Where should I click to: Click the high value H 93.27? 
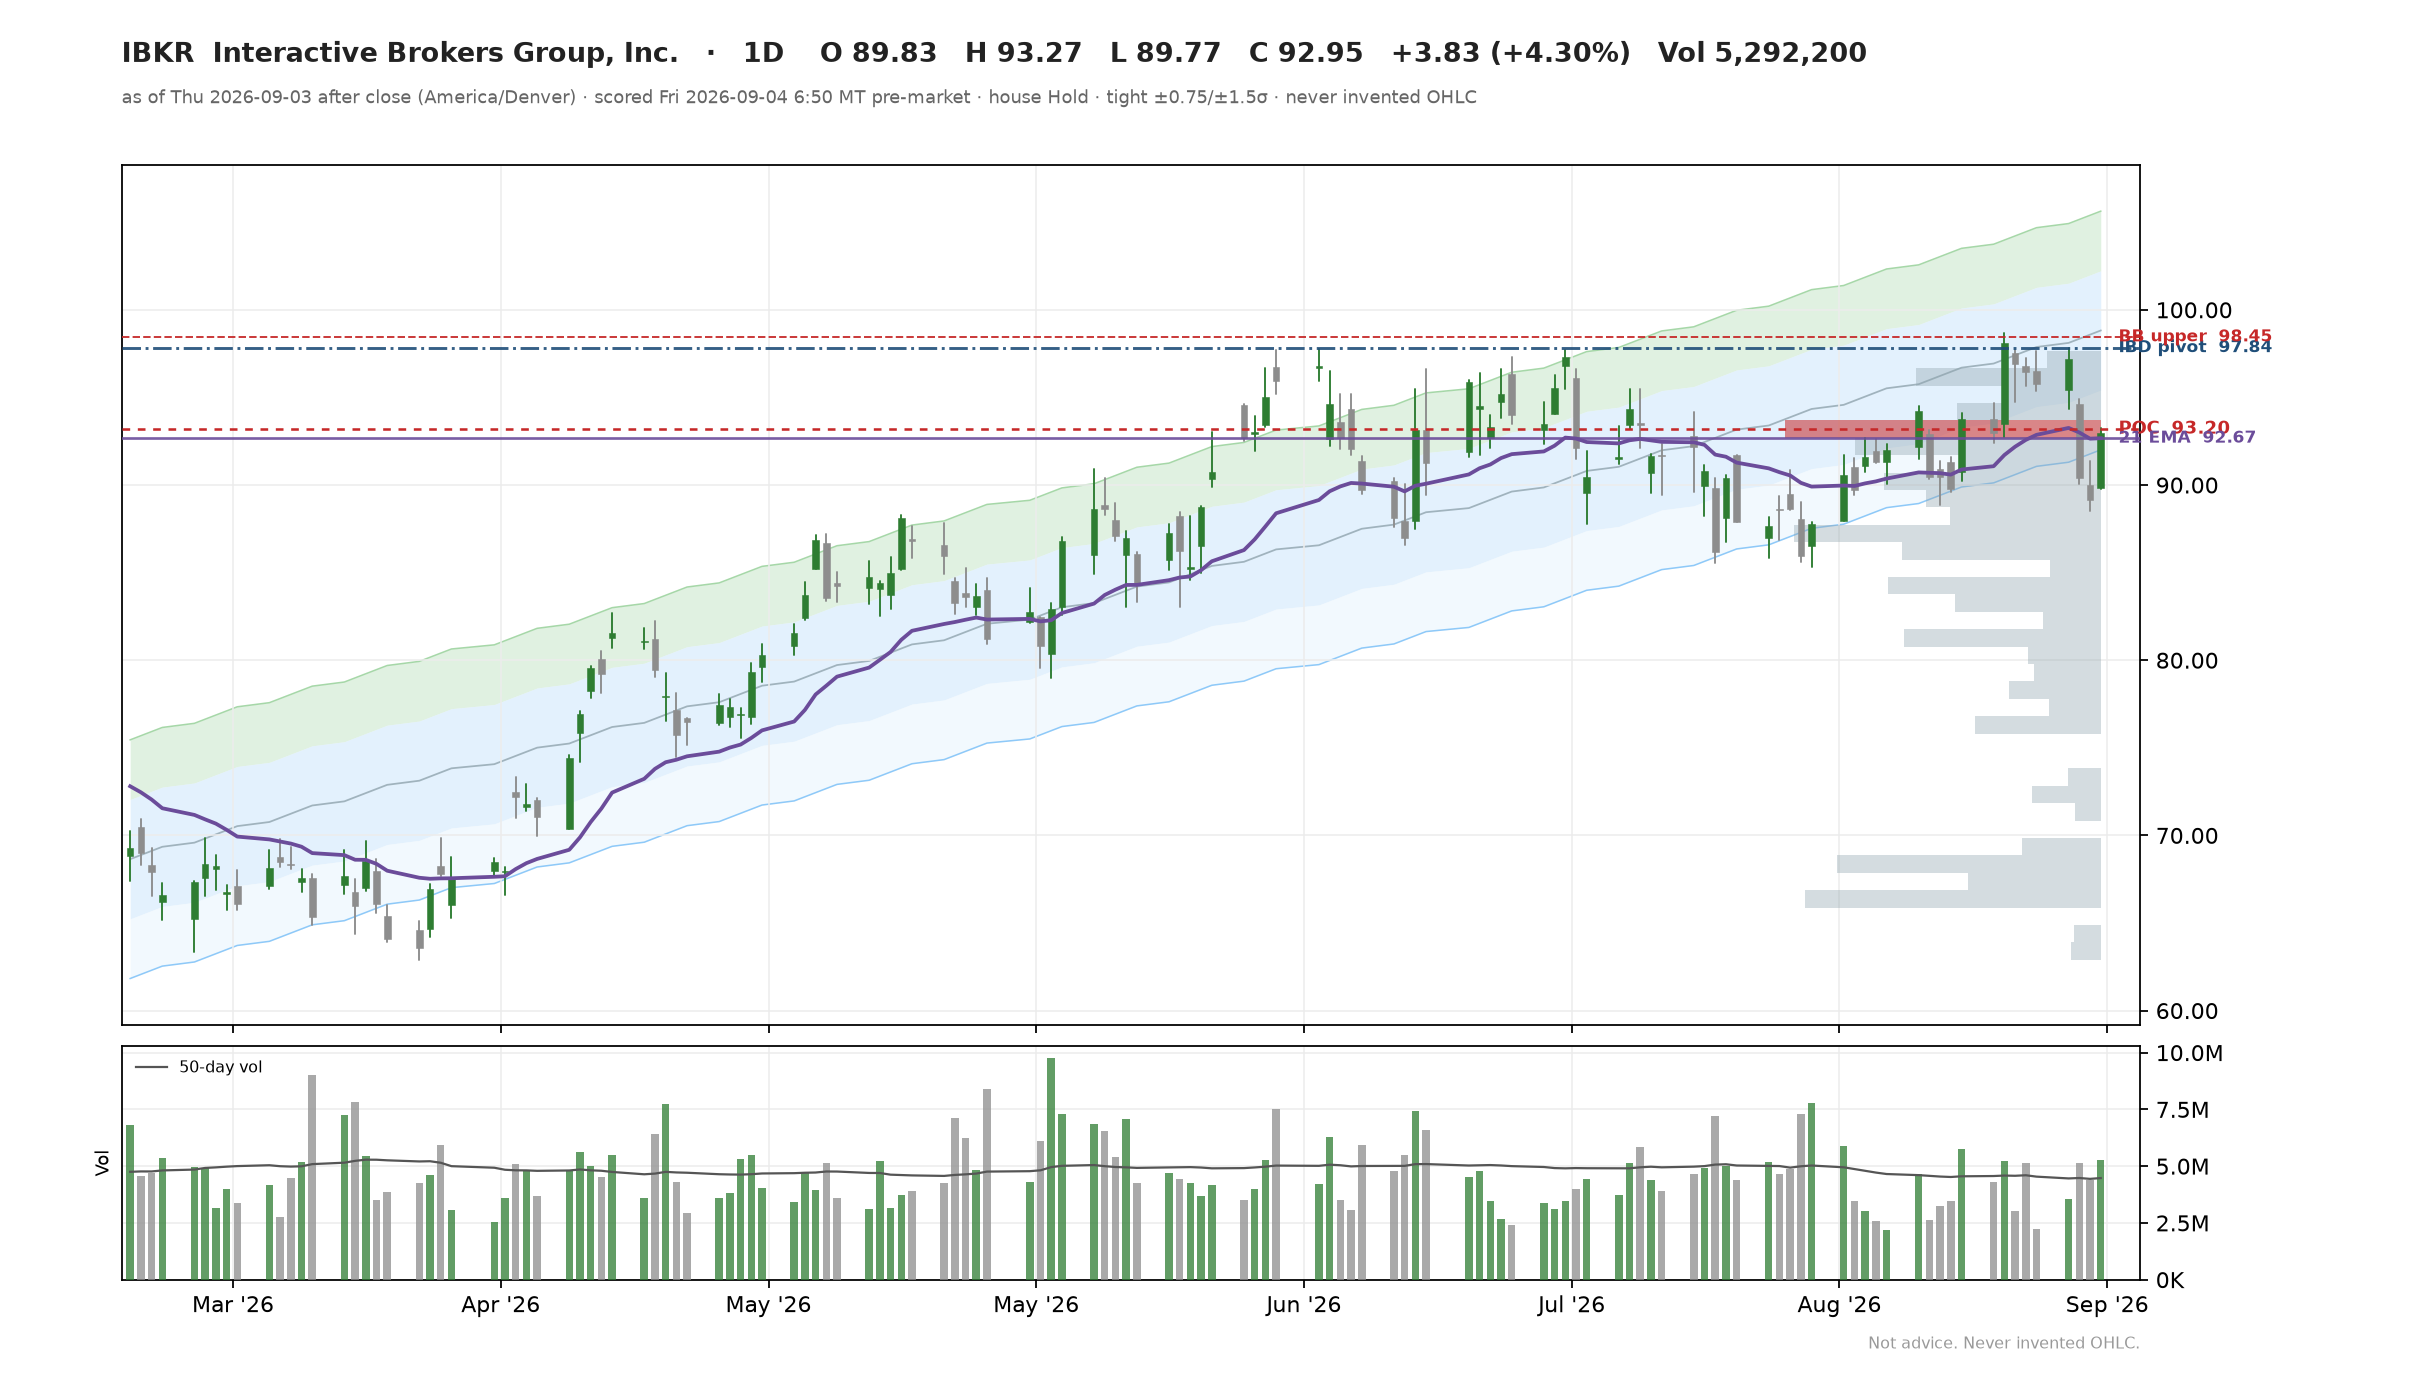(x=1023, y=53)
